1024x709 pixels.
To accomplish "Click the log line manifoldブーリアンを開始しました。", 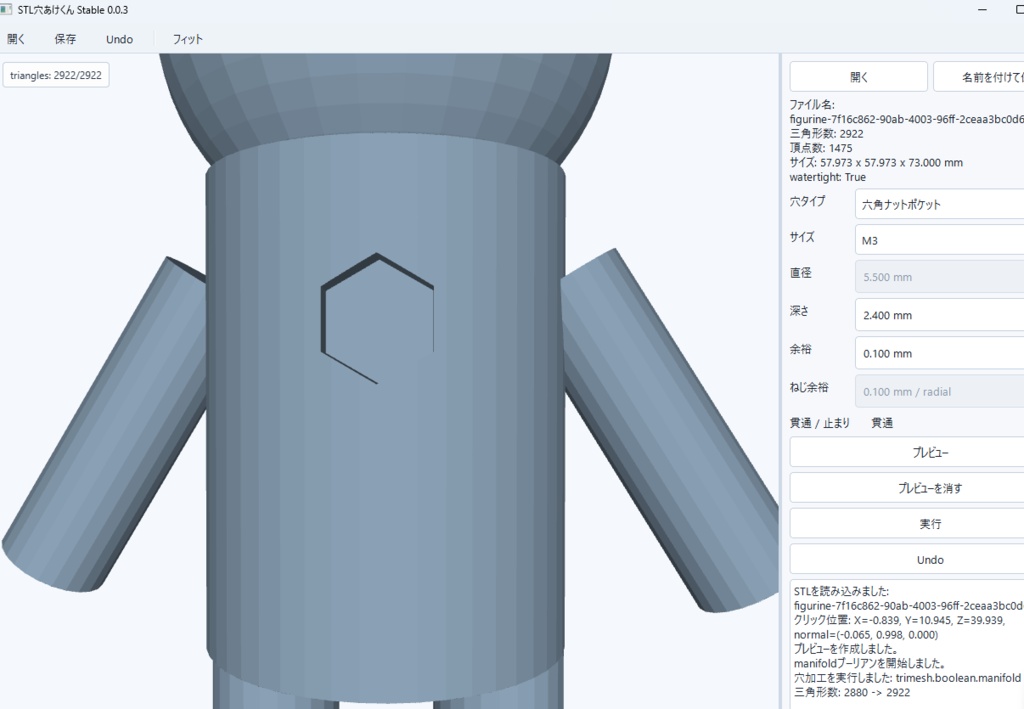I will 869,663.
